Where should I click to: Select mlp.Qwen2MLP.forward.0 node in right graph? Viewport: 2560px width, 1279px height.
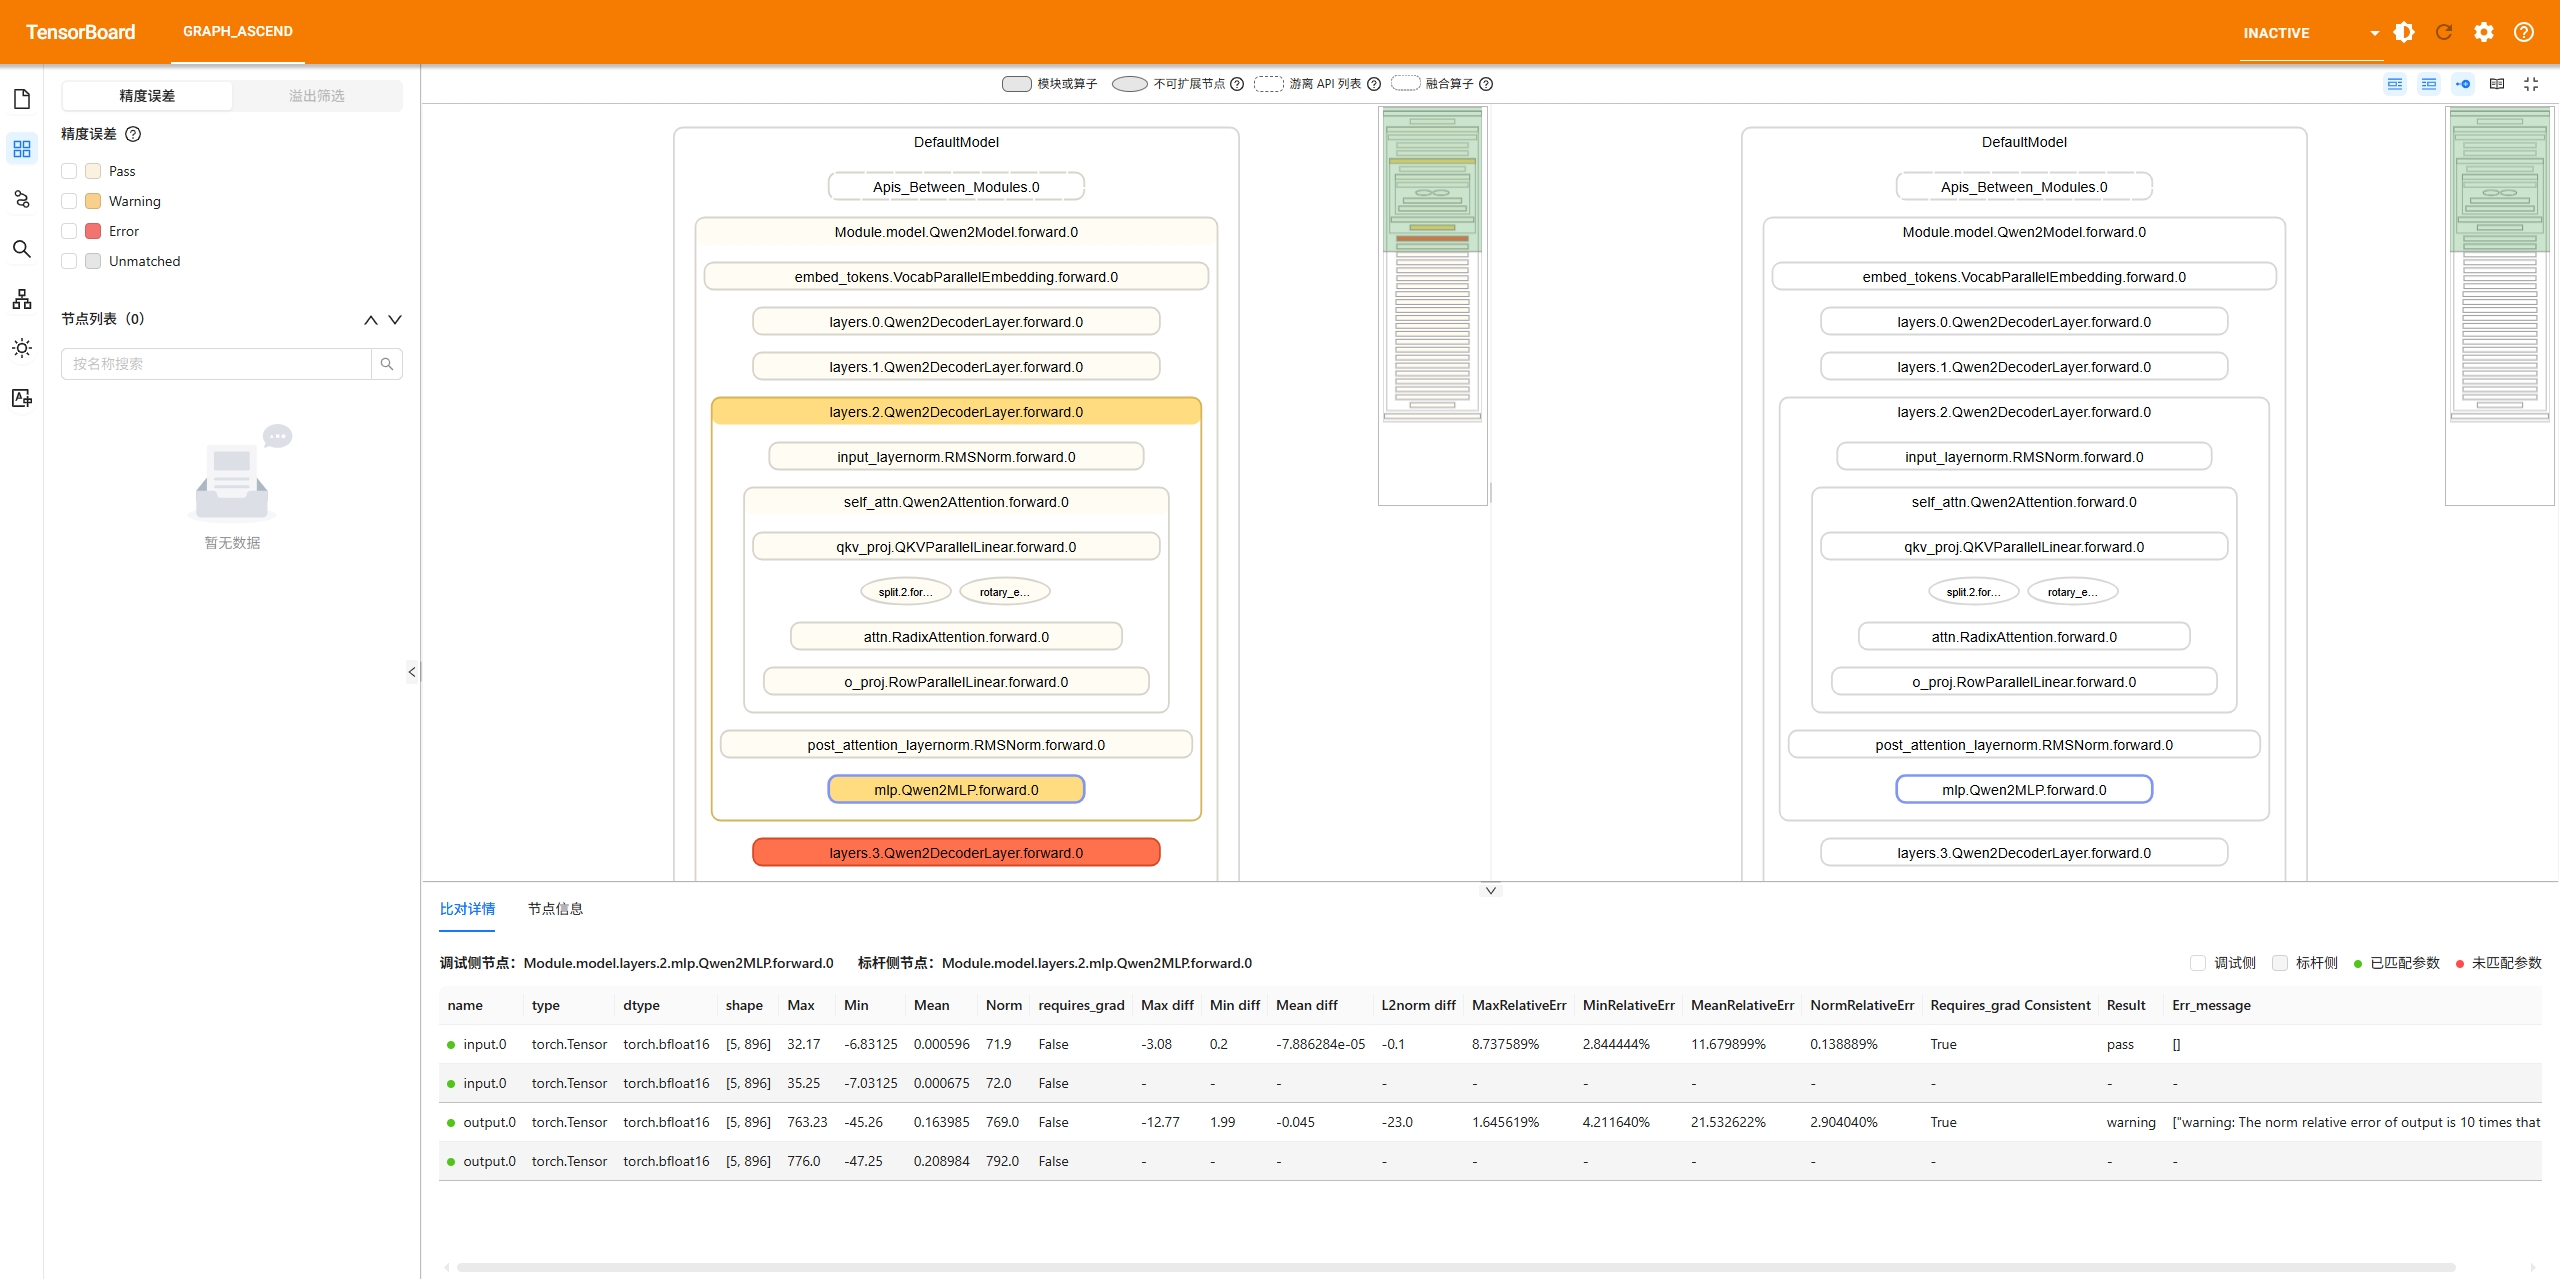2024,790
